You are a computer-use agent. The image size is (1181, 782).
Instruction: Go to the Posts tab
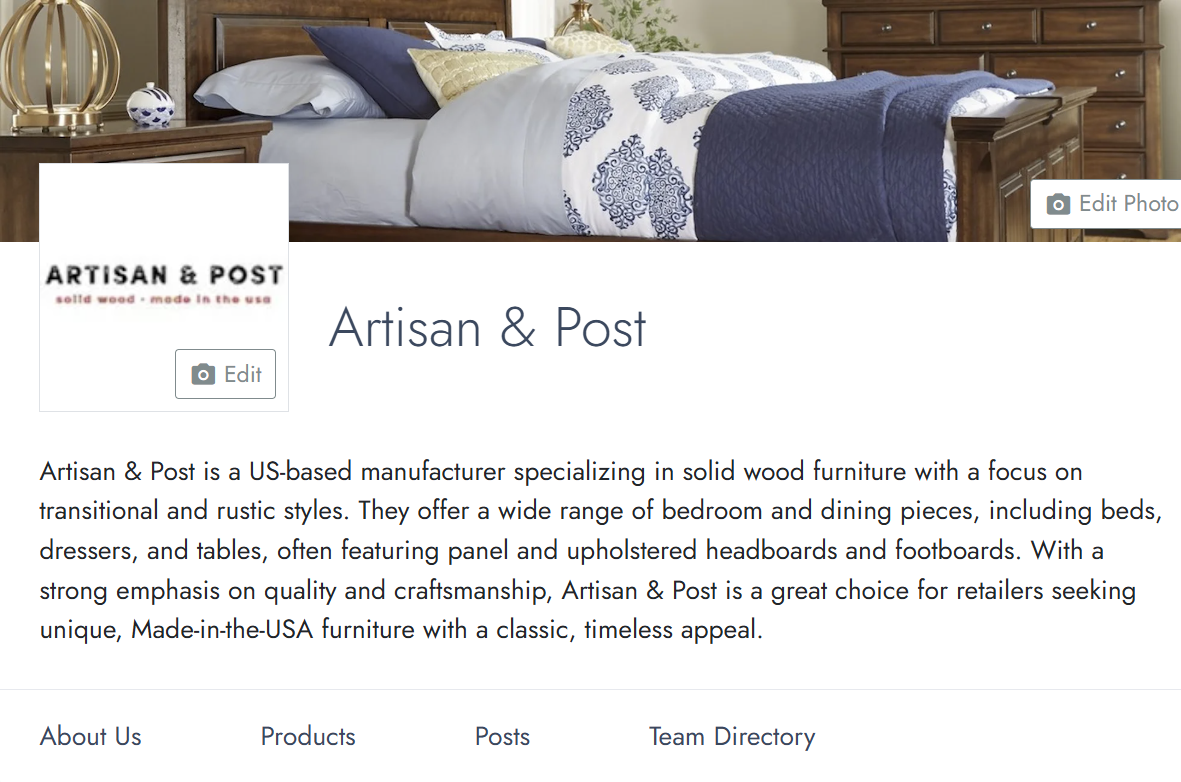pos(502,737)
